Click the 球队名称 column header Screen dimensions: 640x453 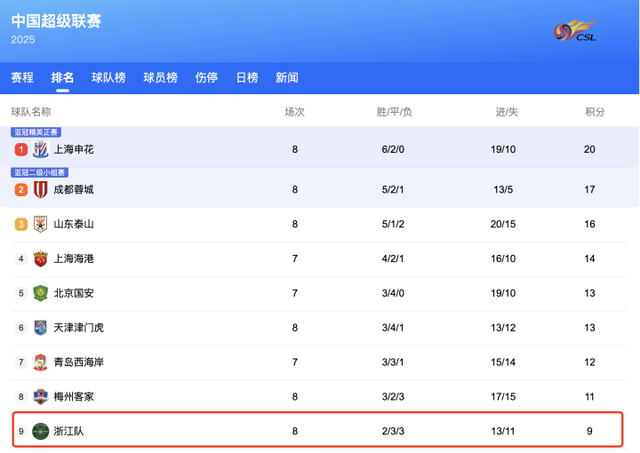pos(31,112)
